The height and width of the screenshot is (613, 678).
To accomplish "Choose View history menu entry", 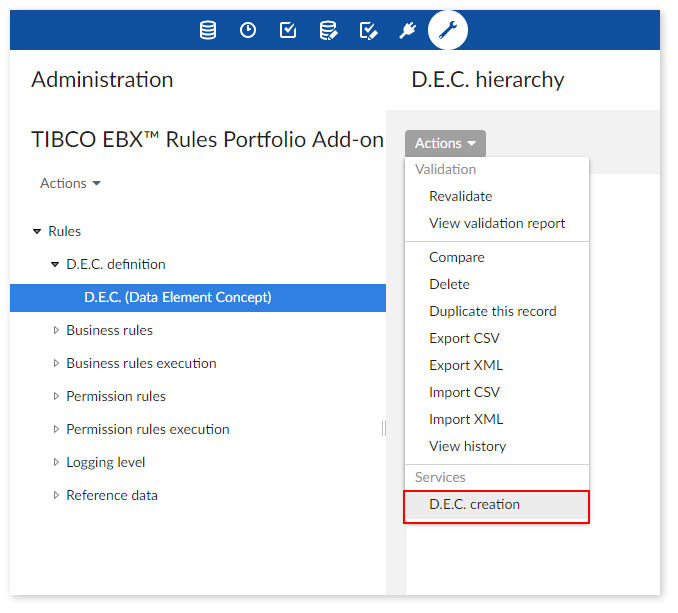I will tap(497, 447).
